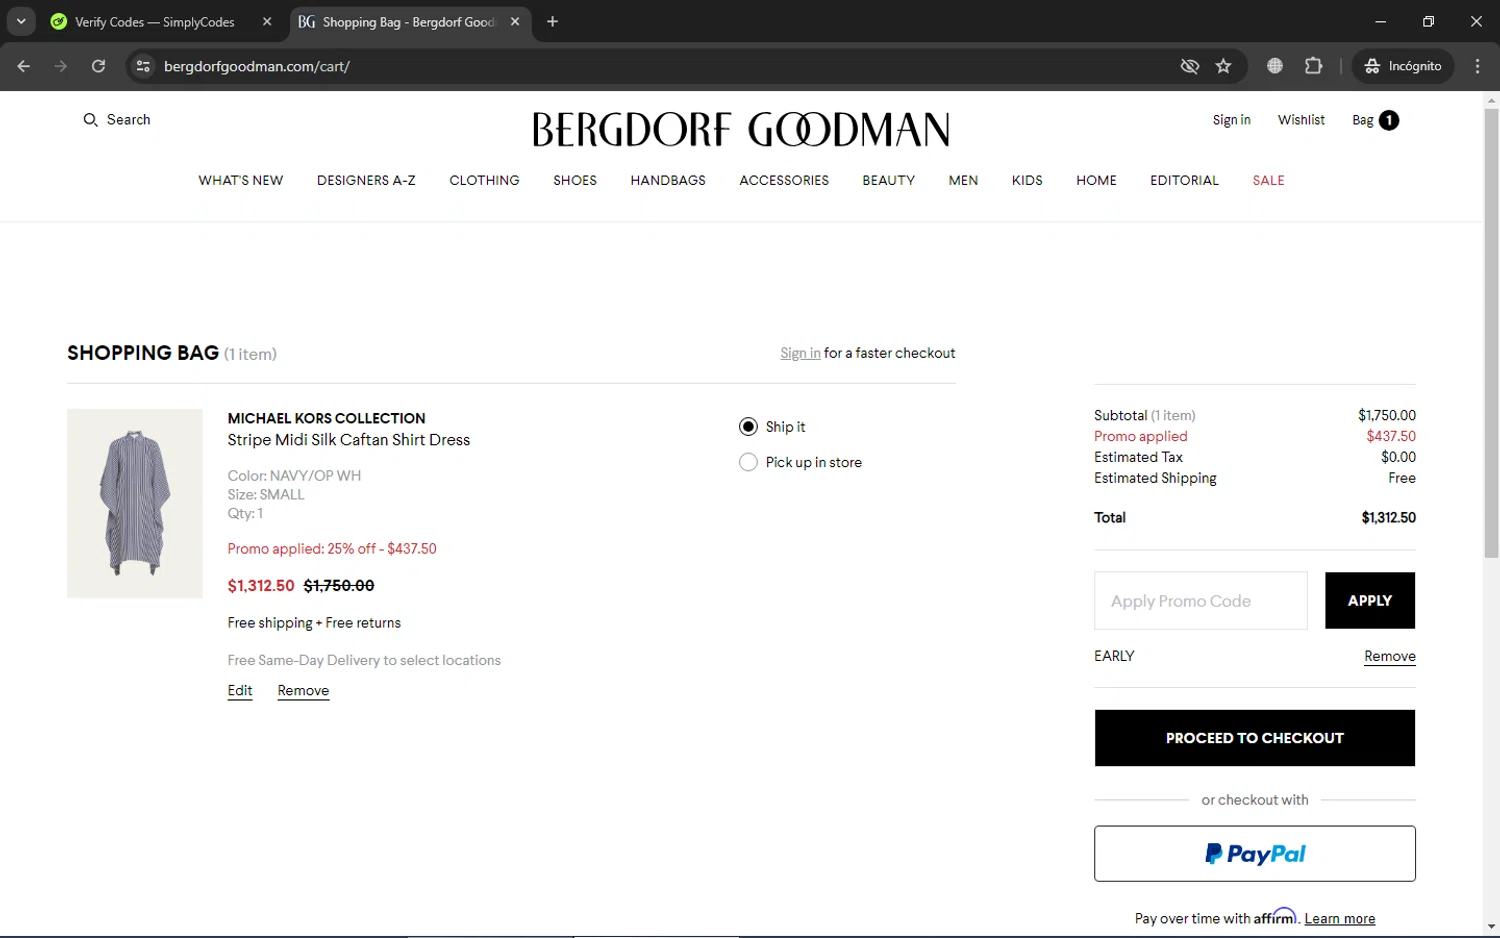Go back with browser back arrow
The width and height of the screenshot is (1500, 938).
click(x=24, y=66)
